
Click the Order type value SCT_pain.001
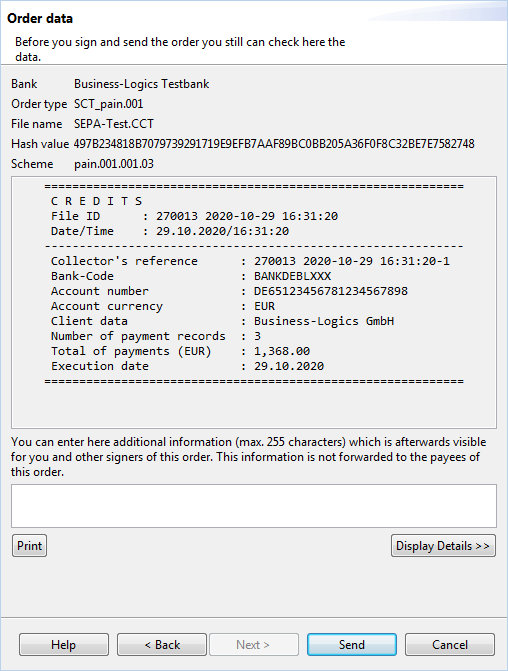109,104
